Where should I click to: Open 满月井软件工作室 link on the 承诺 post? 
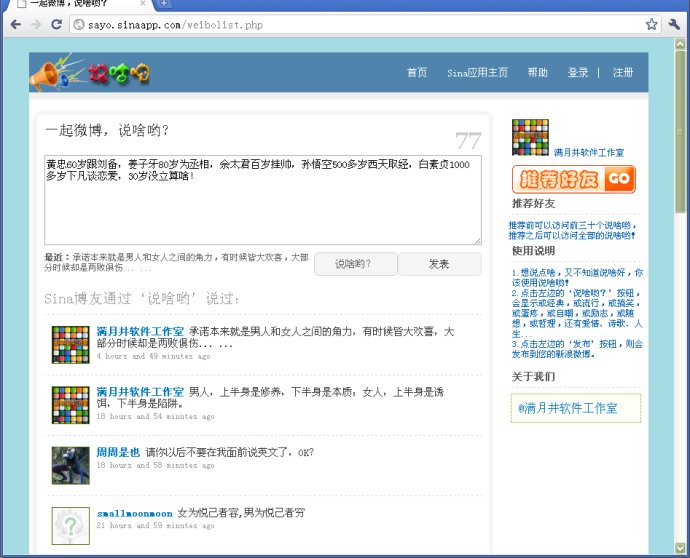pos(140,331)
